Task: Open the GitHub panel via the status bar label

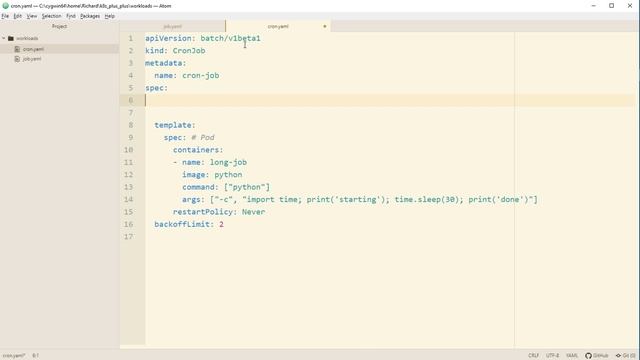Action: point(600,356)
